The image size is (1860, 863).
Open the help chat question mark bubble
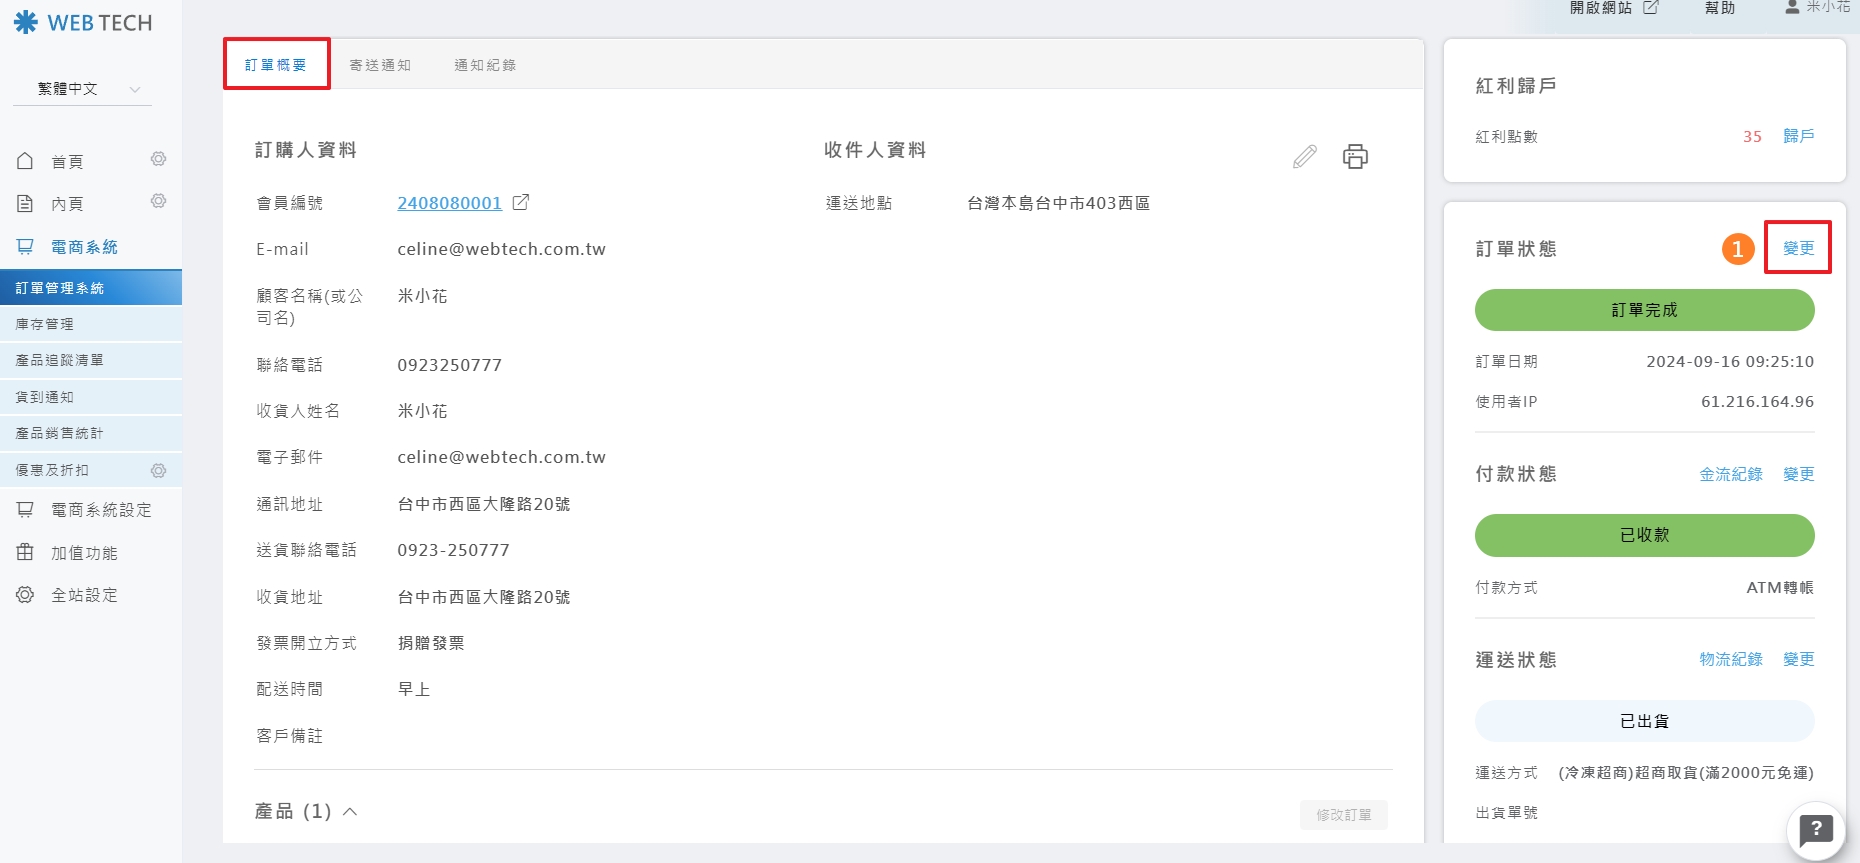(1815, 830)
